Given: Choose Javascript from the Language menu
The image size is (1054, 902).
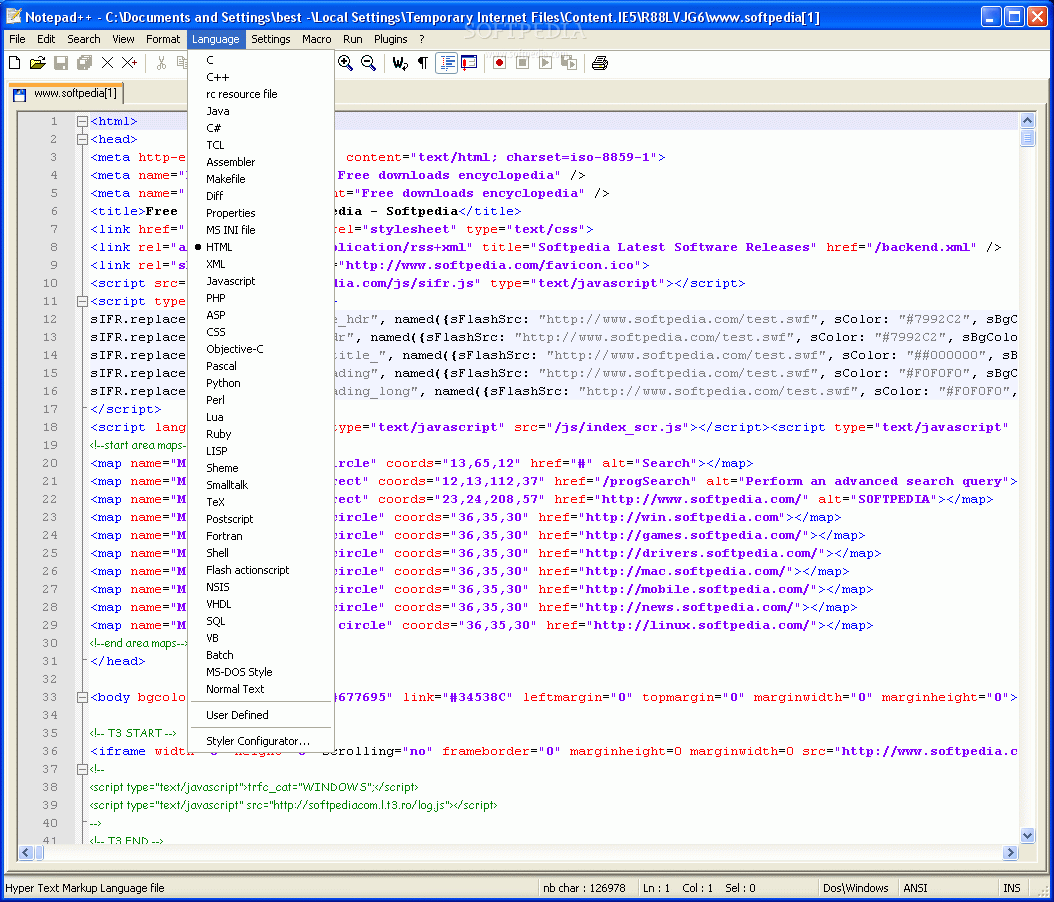Looking at the screenshot, I should (261, 281).
